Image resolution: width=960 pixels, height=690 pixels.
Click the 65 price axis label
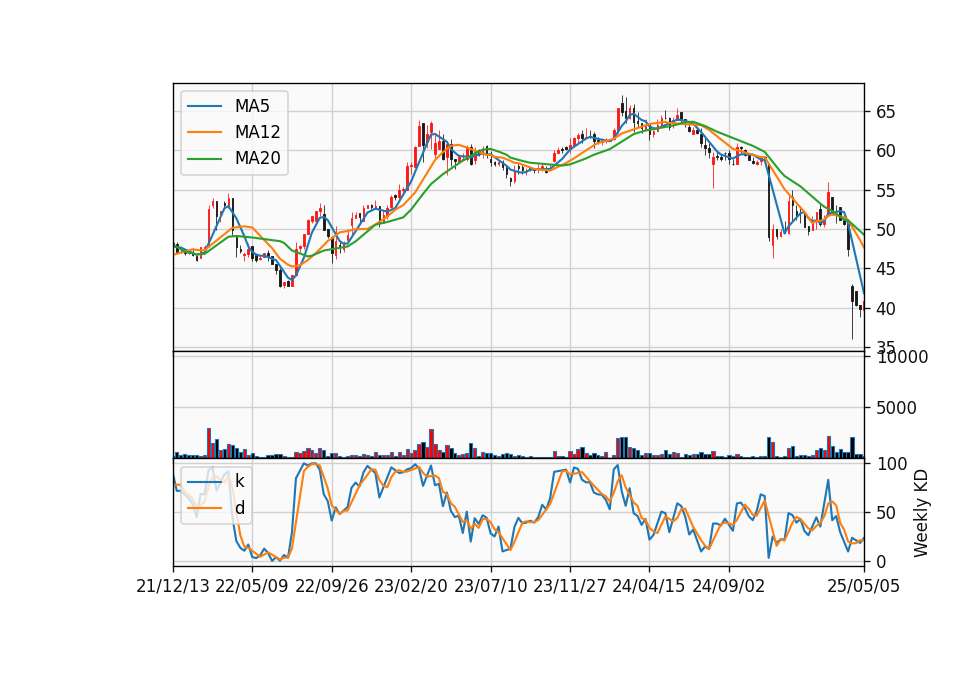(885, 112)
